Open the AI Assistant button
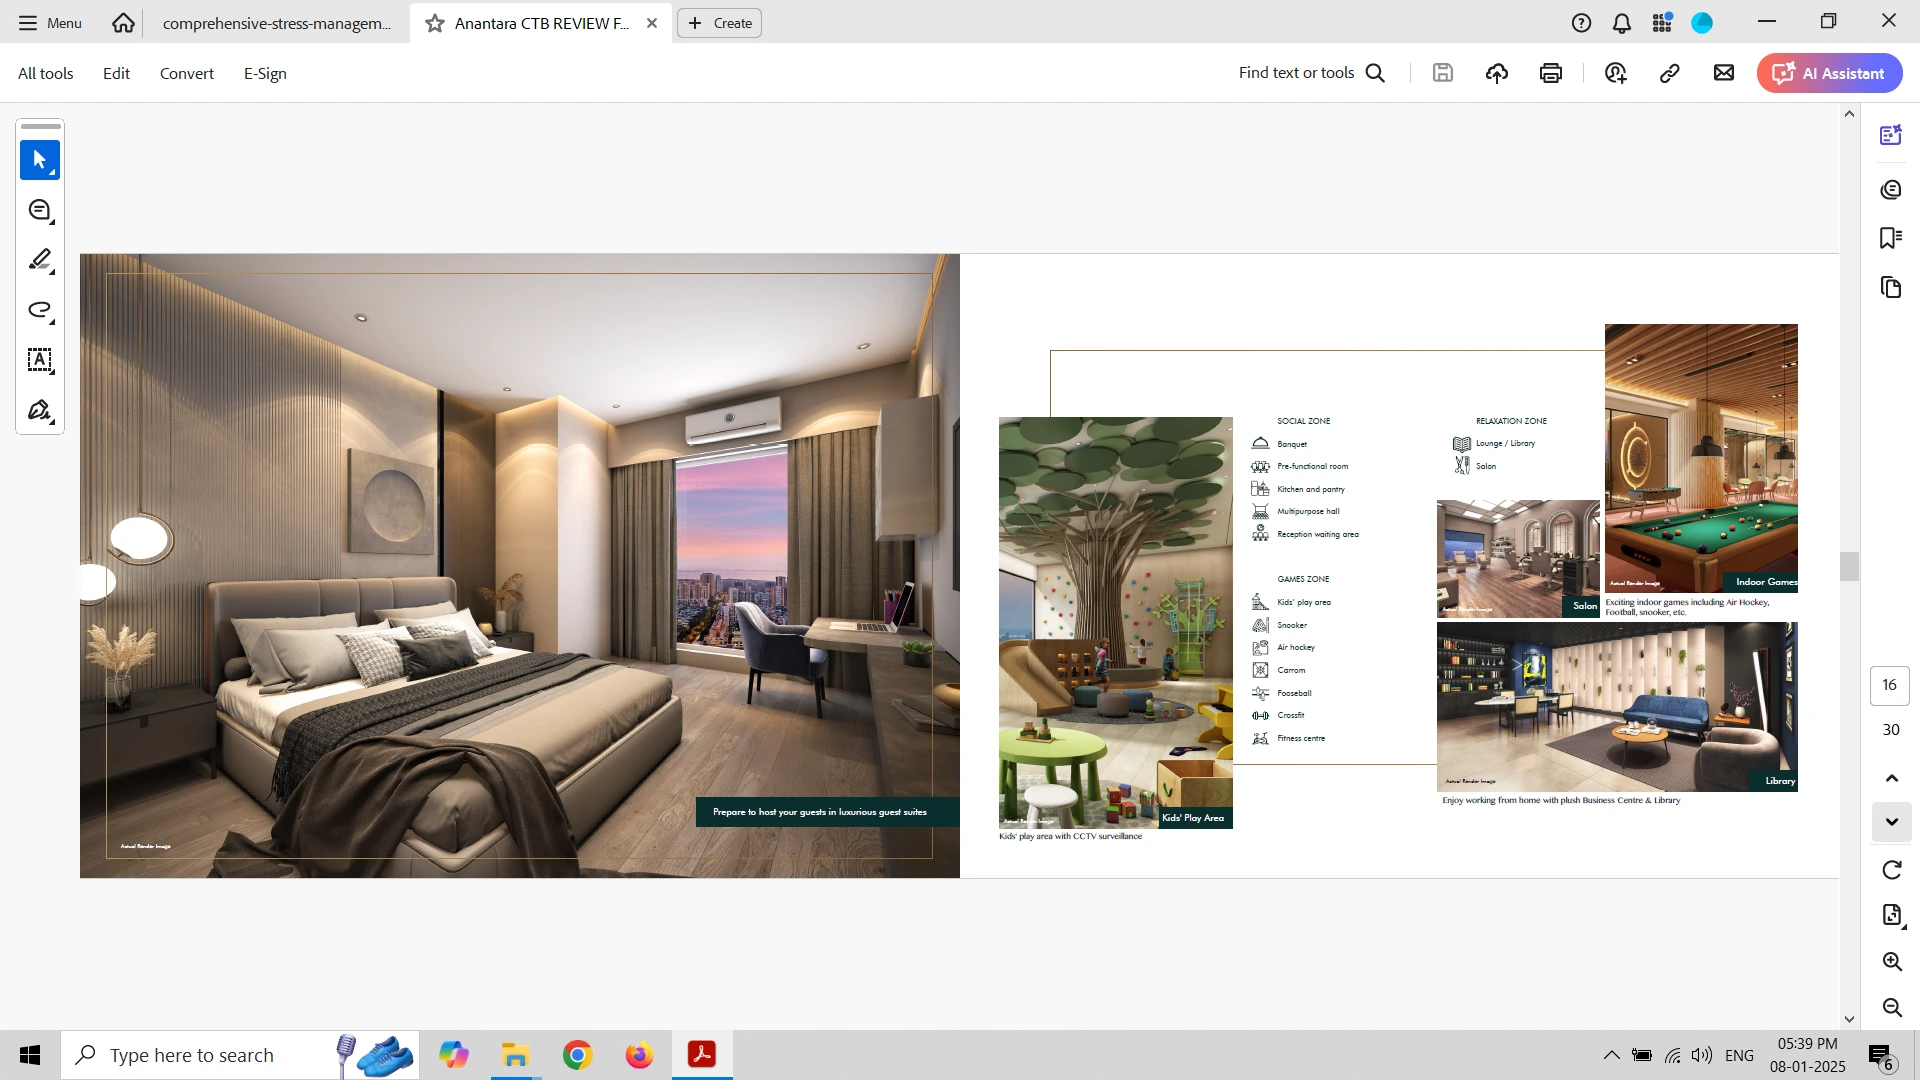Viewport: 1920px width, 1080px height. click(1829, 73)
